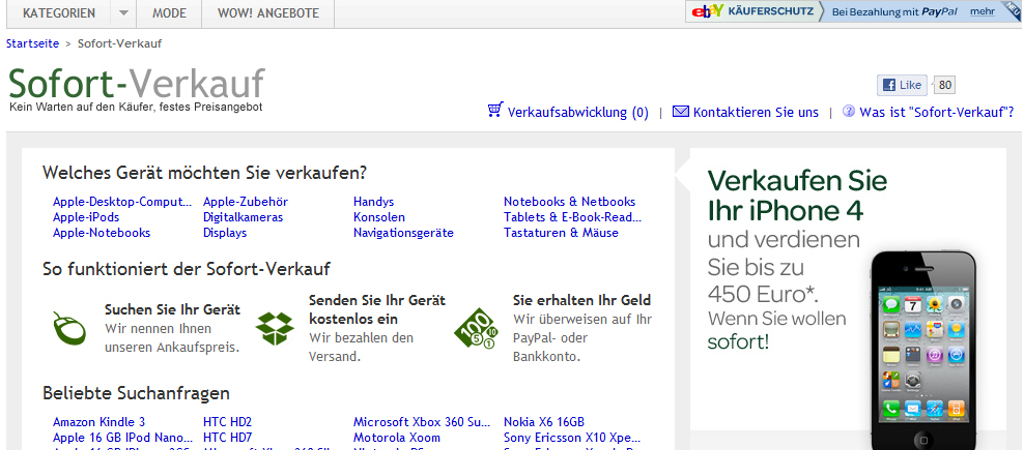Open the 'mehr' link in PayPal banner
Image resolution: width=1024 pixels, height=450 pixels.
pyautogui.click(x=982, y=12)
